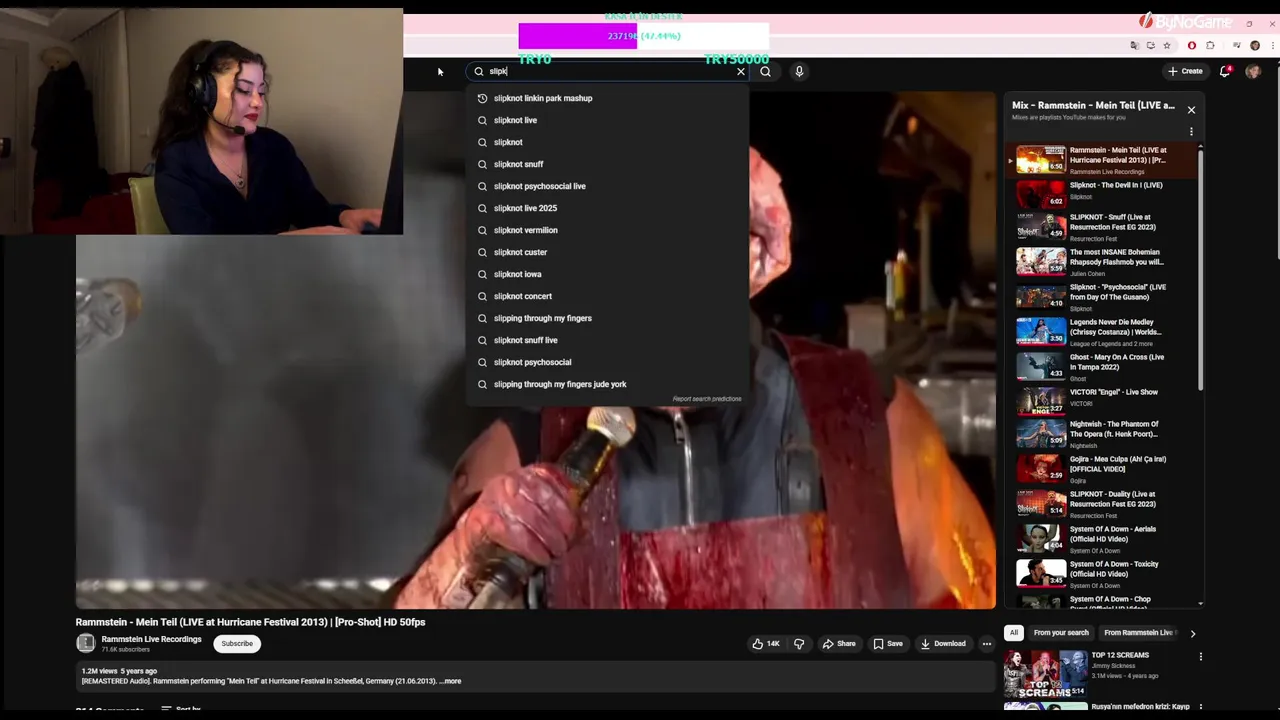Click inside the YouTube search input field
The image size is (1280, 720).
[x=610, y=71]
